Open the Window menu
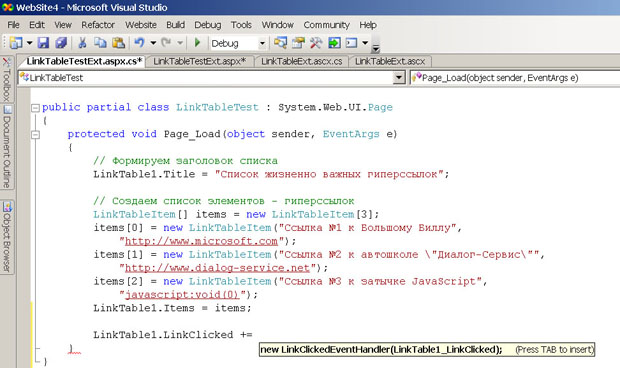620x368 pixels. (278, 25)
